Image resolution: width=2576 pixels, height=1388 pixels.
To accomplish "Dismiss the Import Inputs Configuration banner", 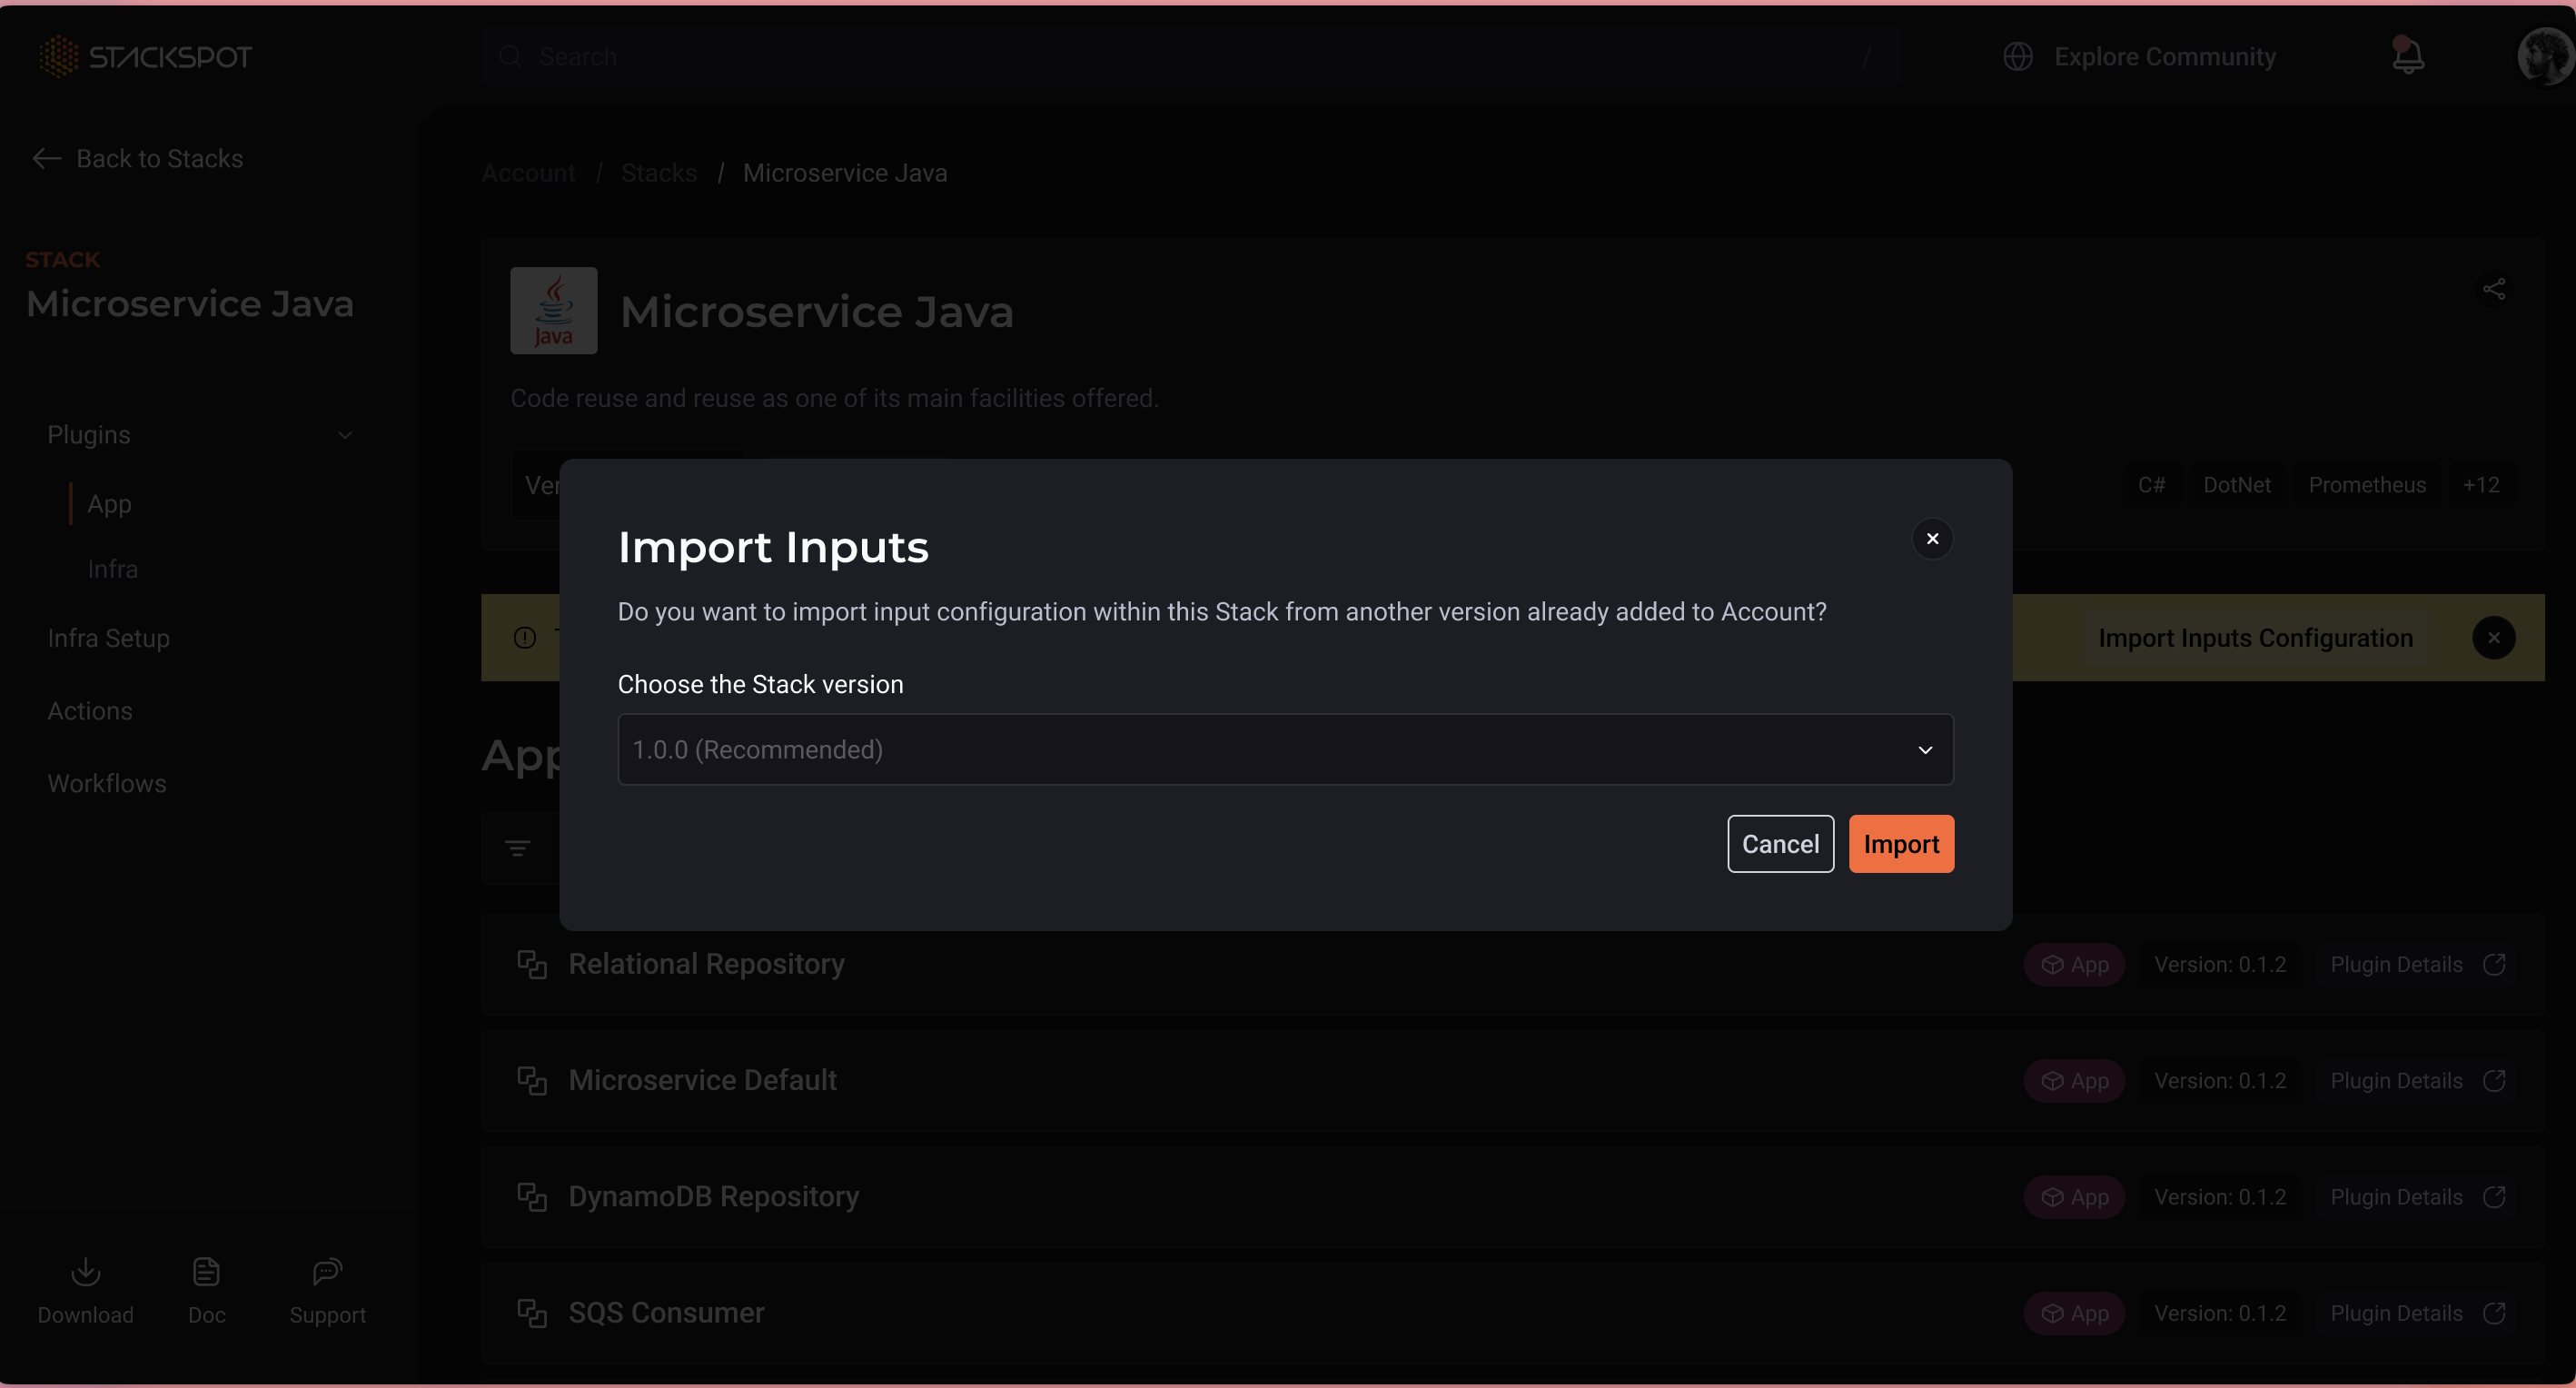I will (2493, 638).
